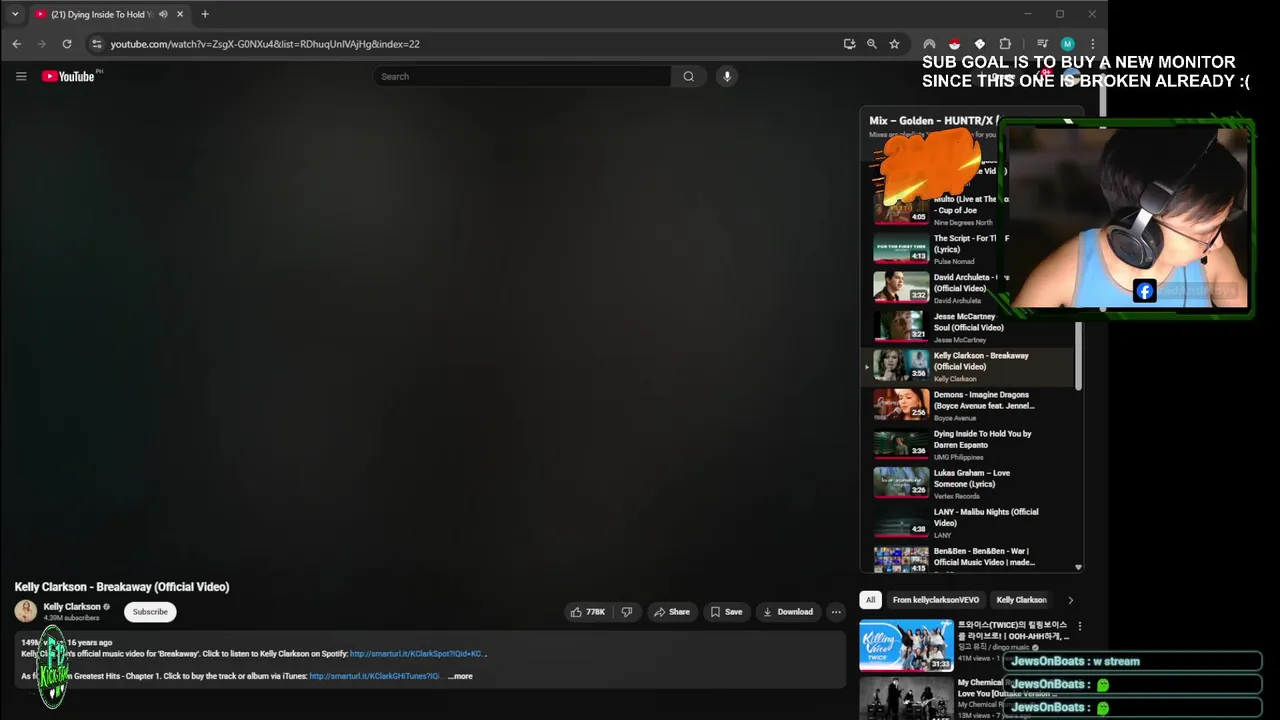Image resolution: width=1280 pixels, height=720 pixels.
Task: Mute the tab audio speaker icon
Action: click(163, 14)
